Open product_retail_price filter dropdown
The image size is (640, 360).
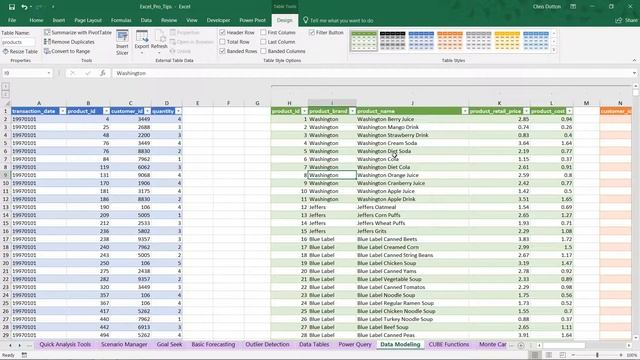(526, 111)
